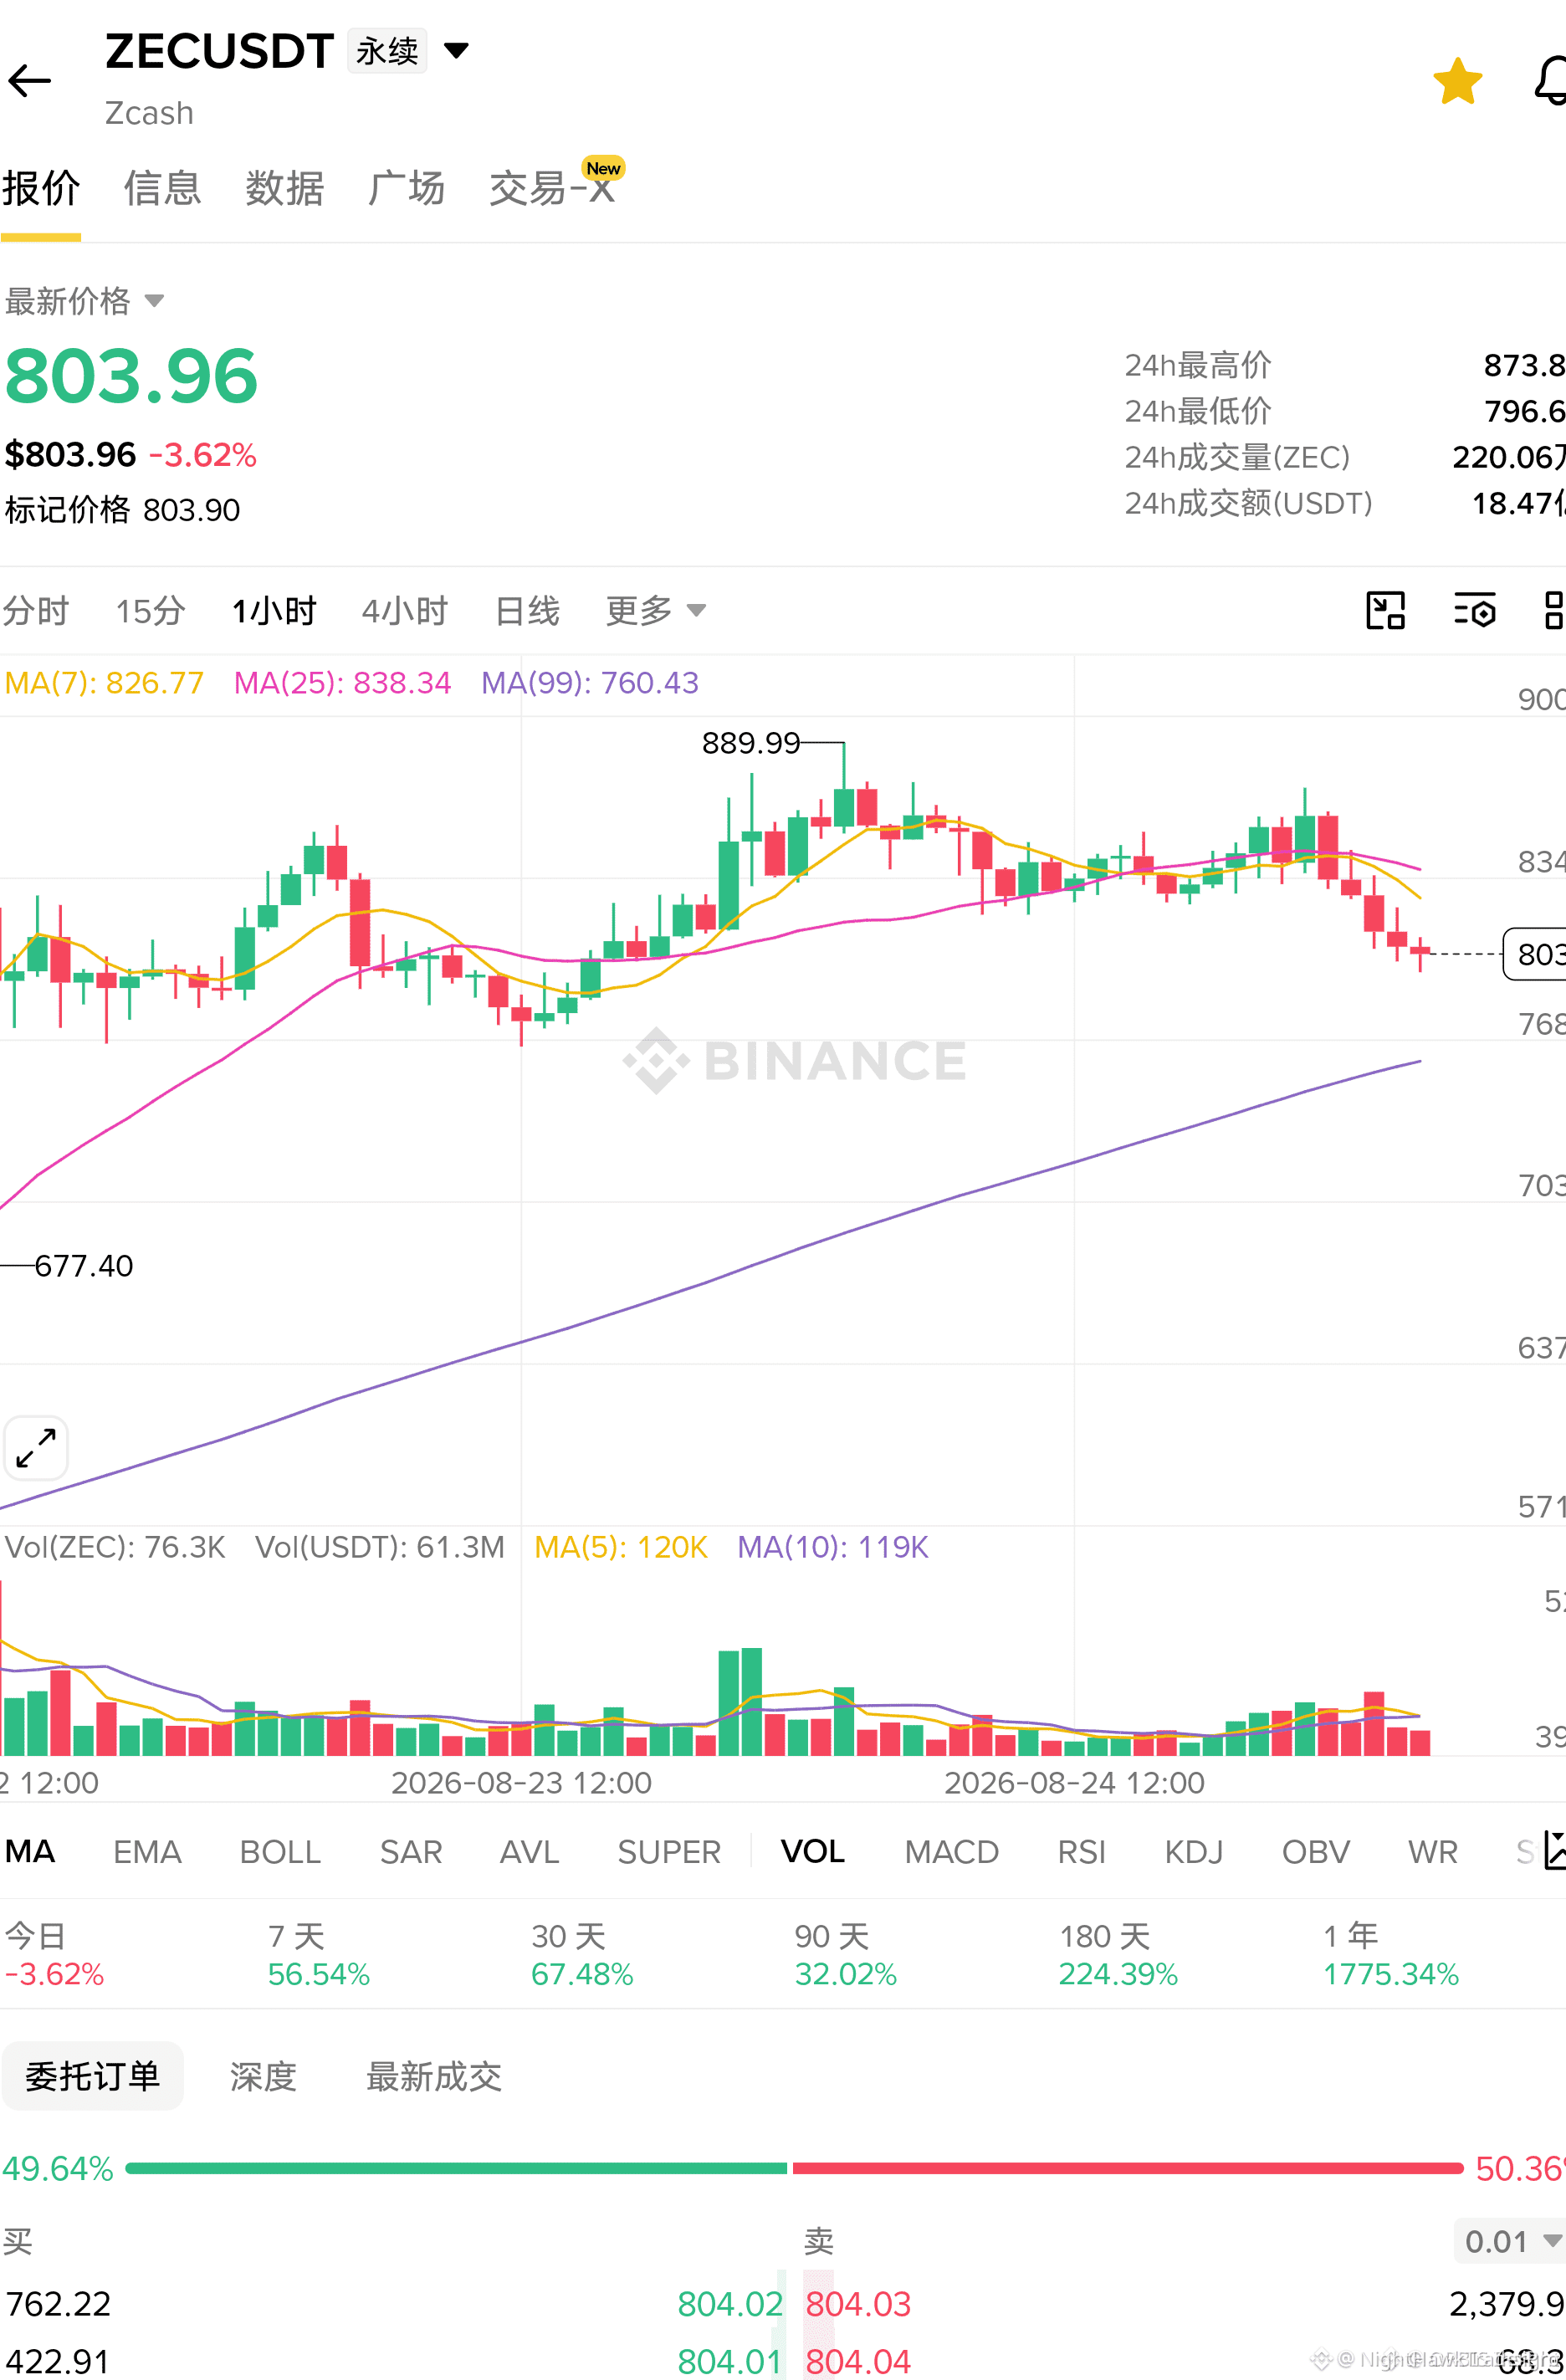Tap the 标记价格 803.90 text
The image size is (1566, 2380).
122,510
